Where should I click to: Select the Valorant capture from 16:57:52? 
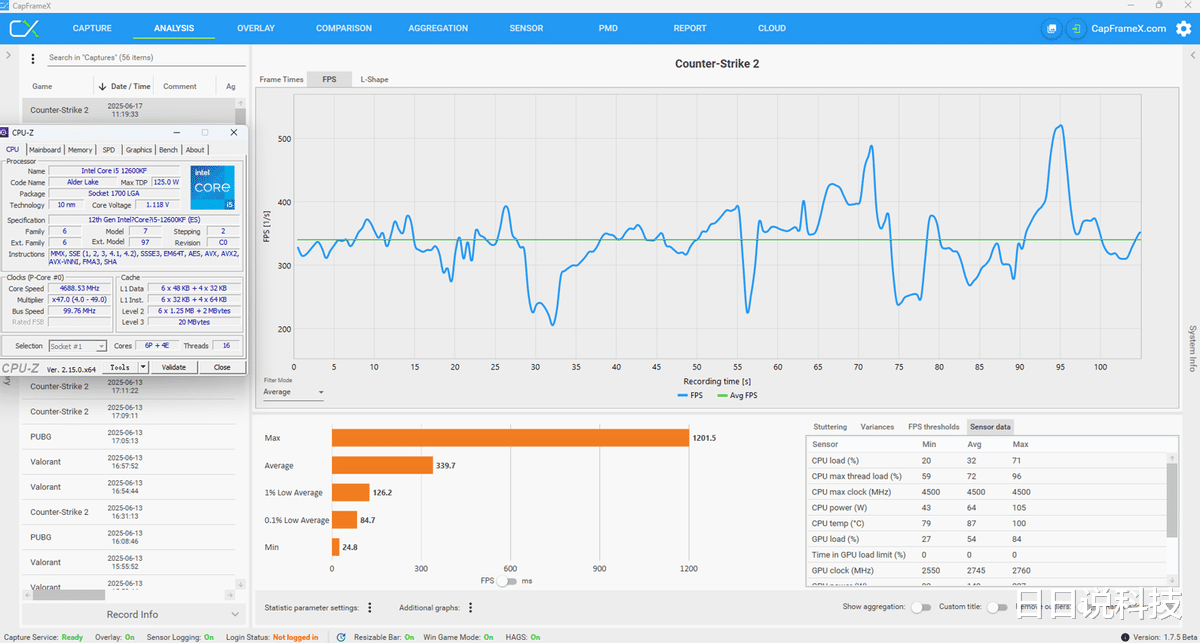click(x=130, y=462)
